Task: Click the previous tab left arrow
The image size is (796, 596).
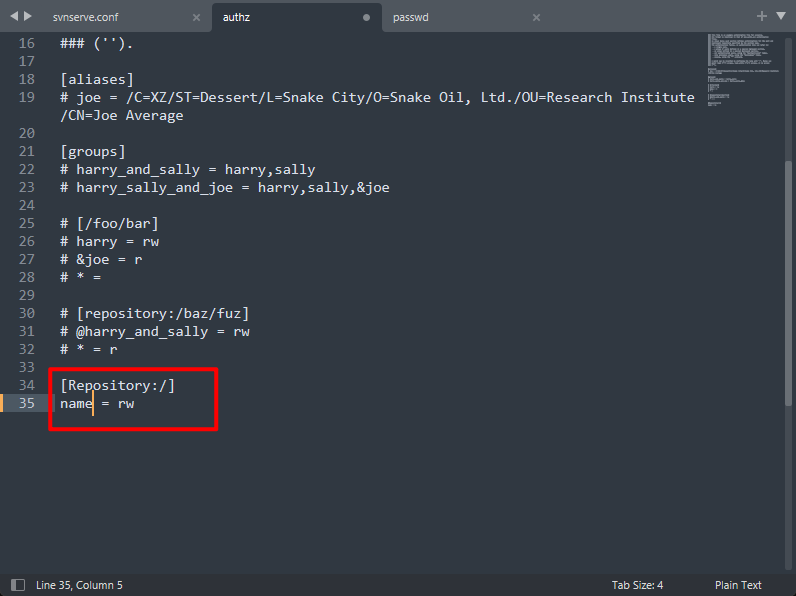Action: (13, 17)
